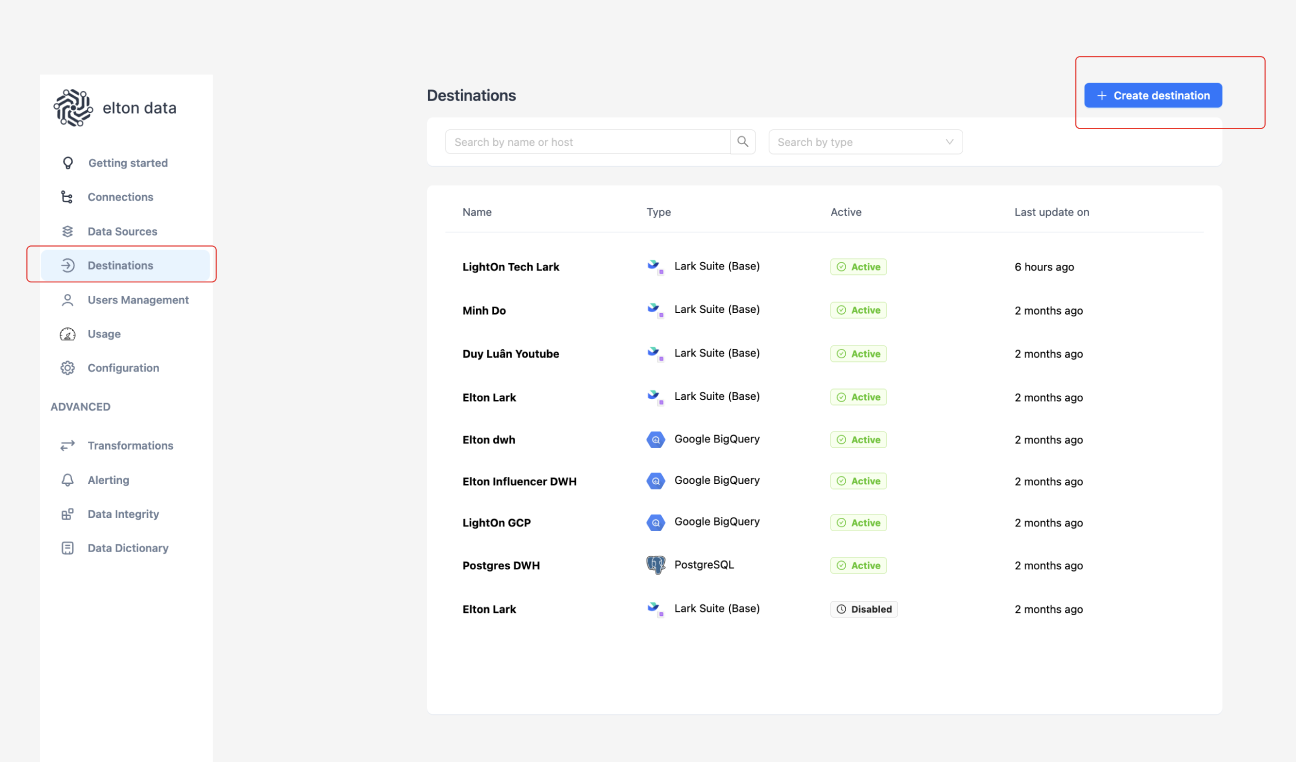Open the Minh Do destination
1296x762 pixels.
pos(484,311)
